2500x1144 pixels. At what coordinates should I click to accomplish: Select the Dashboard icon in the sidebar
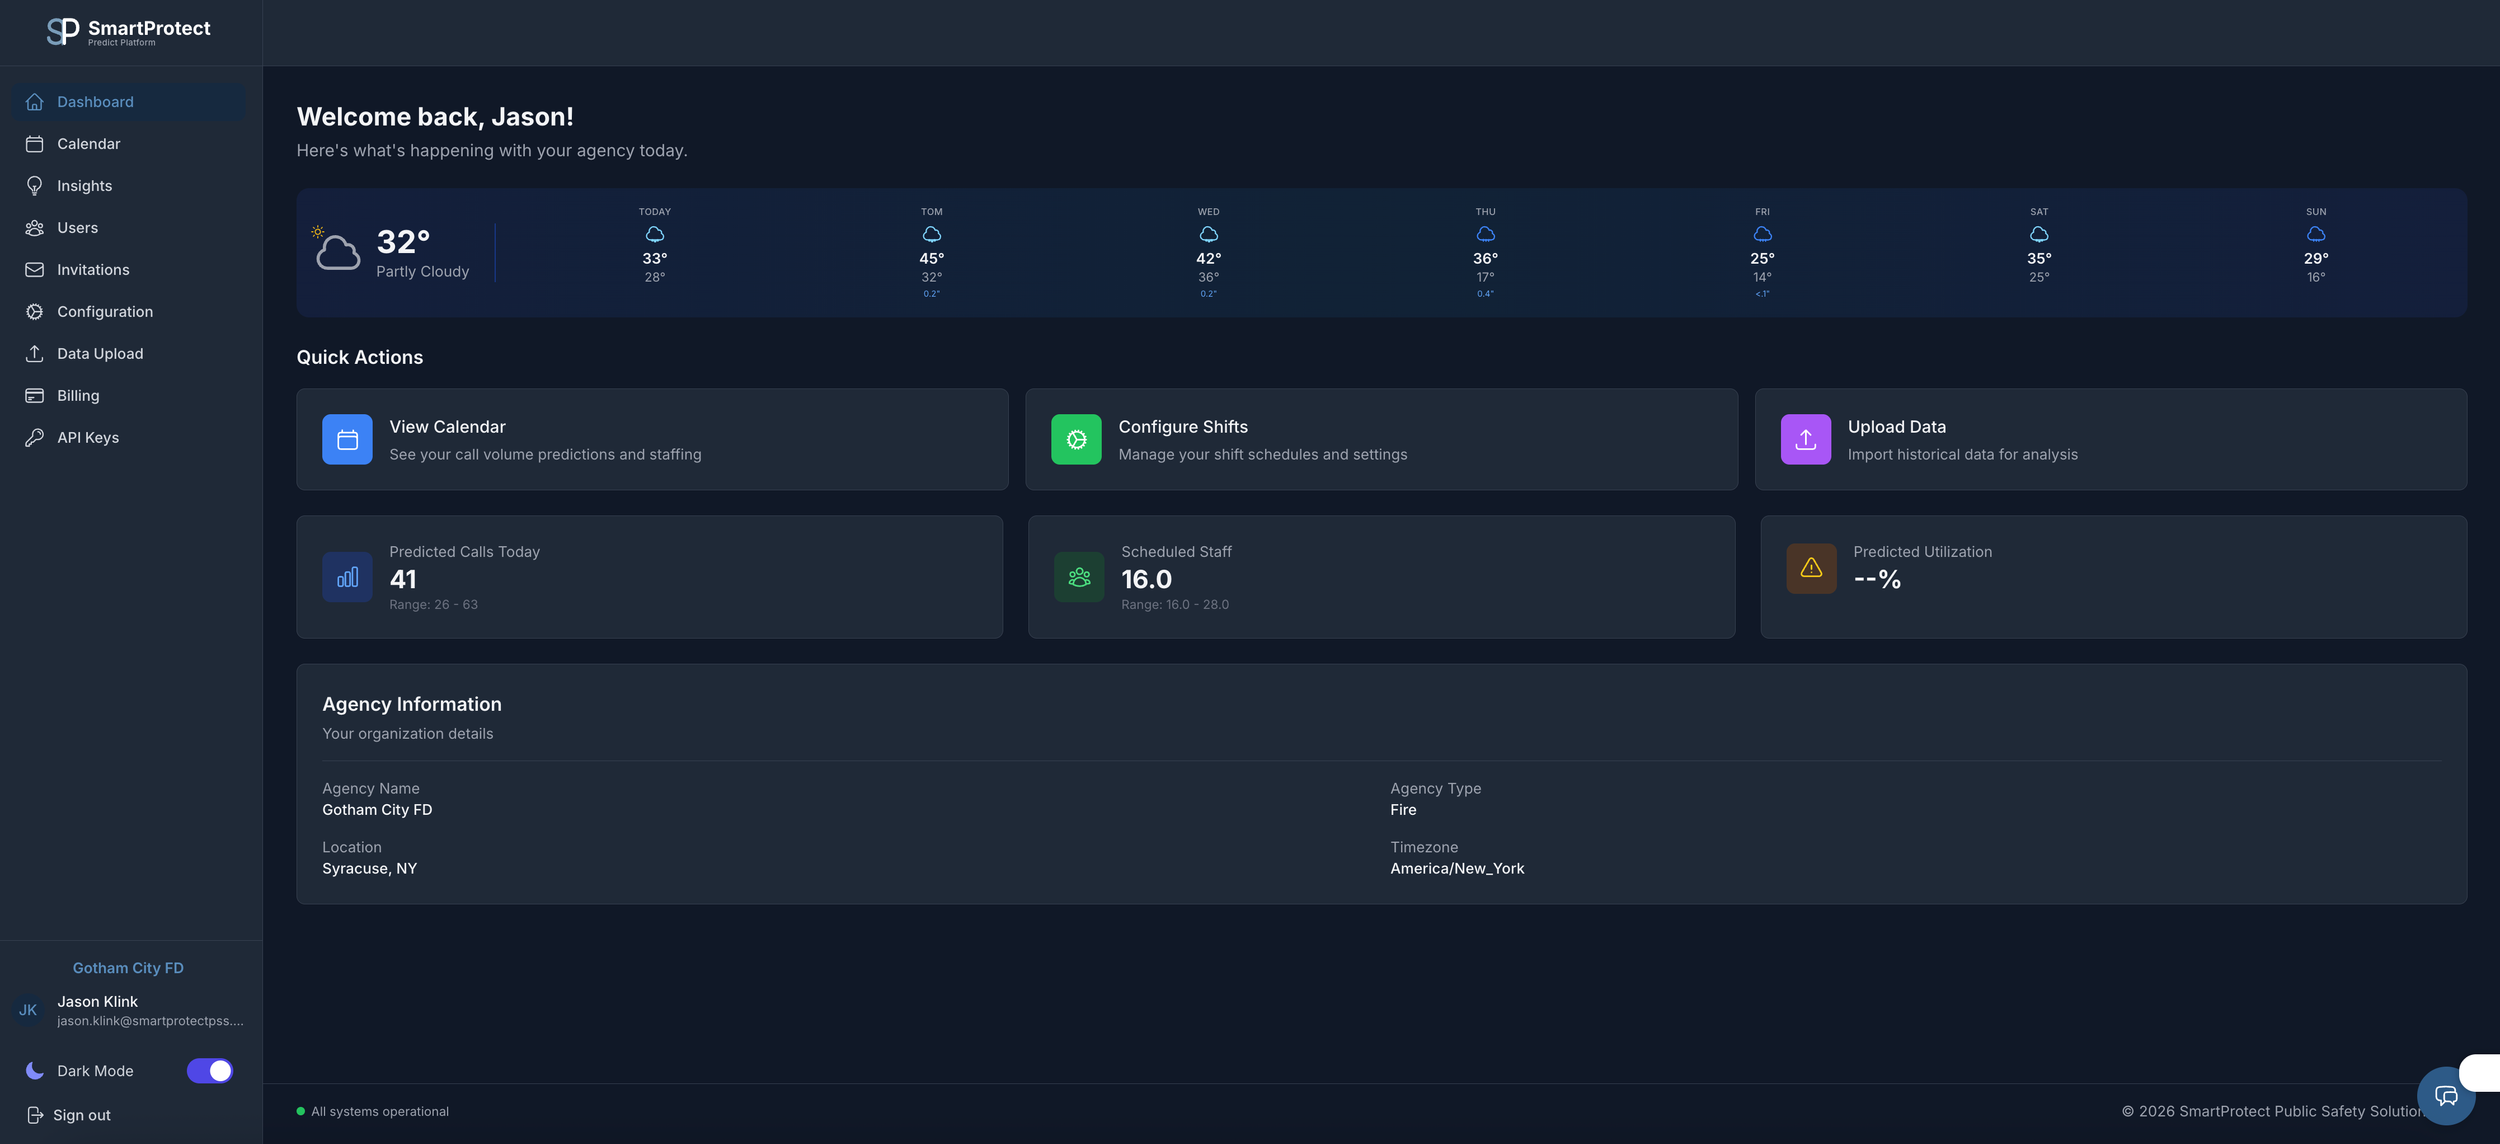[x=35, y=101]
